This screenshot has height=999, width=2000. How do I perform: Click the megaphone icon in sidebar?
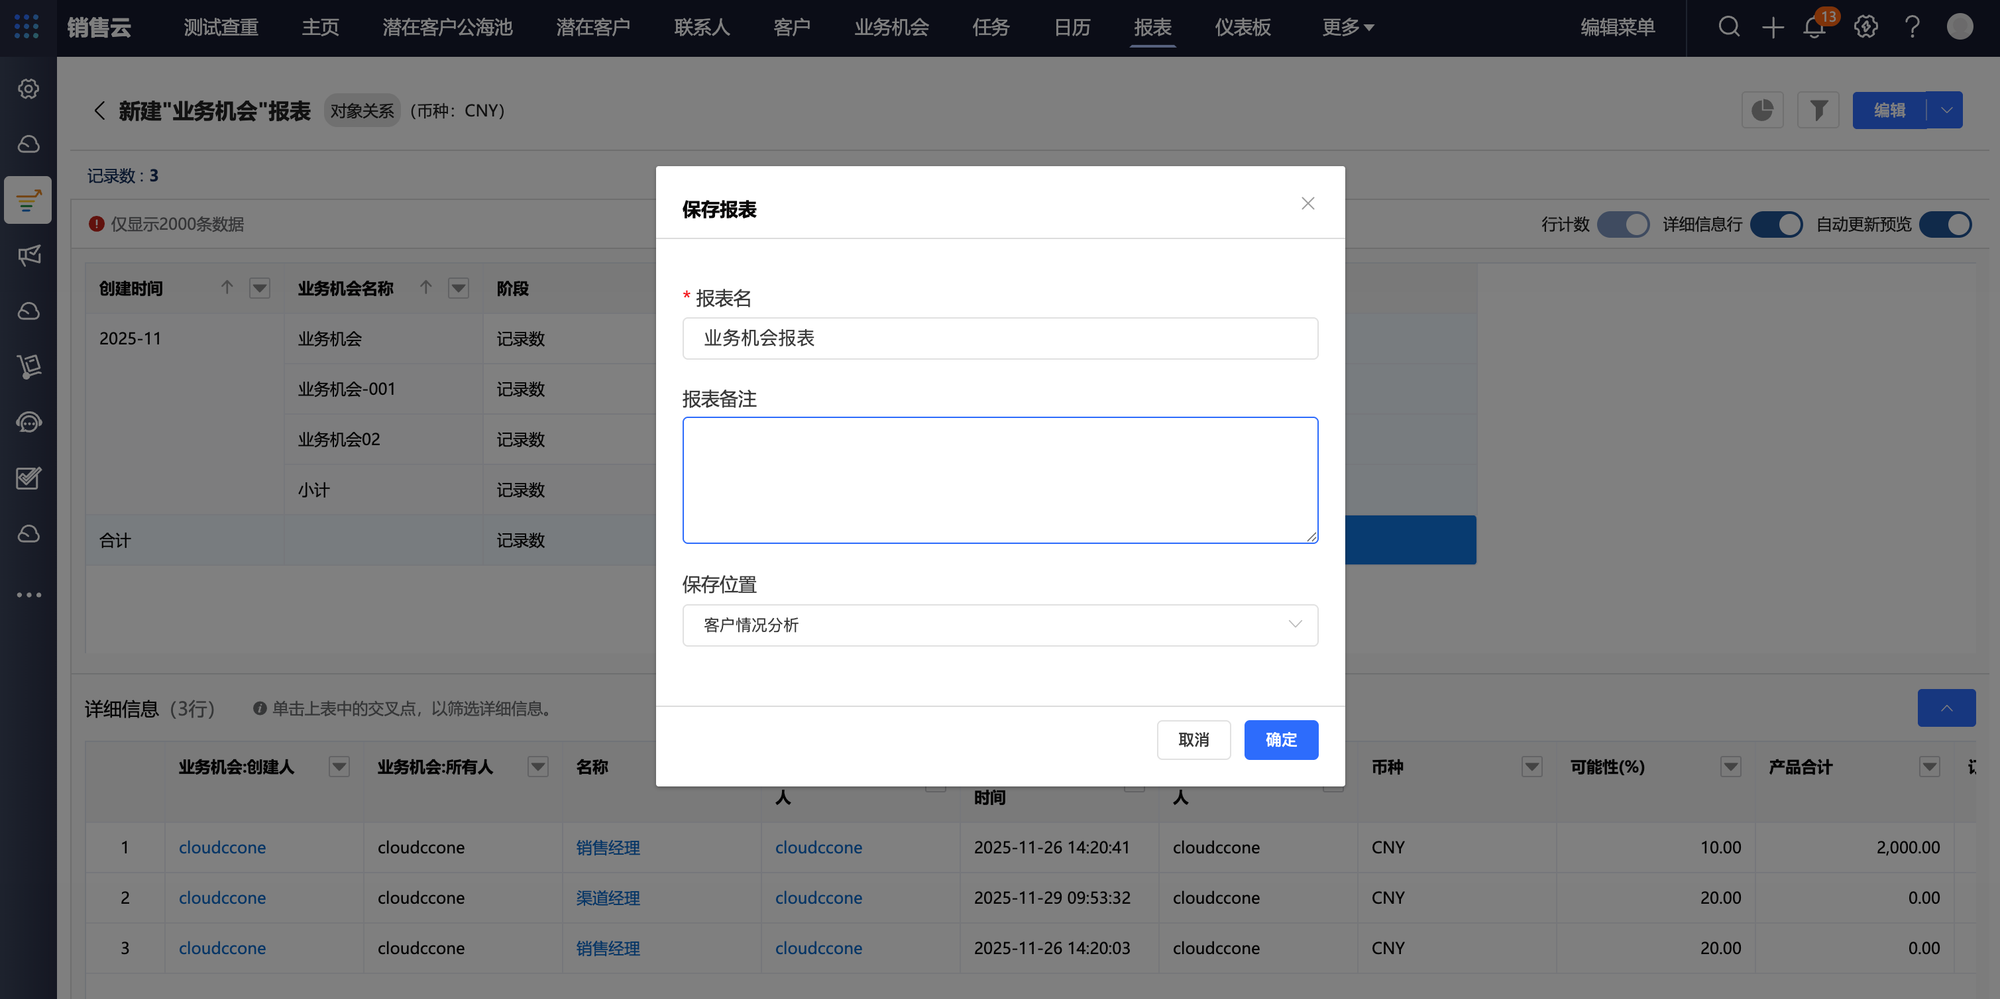click(29, 255)
